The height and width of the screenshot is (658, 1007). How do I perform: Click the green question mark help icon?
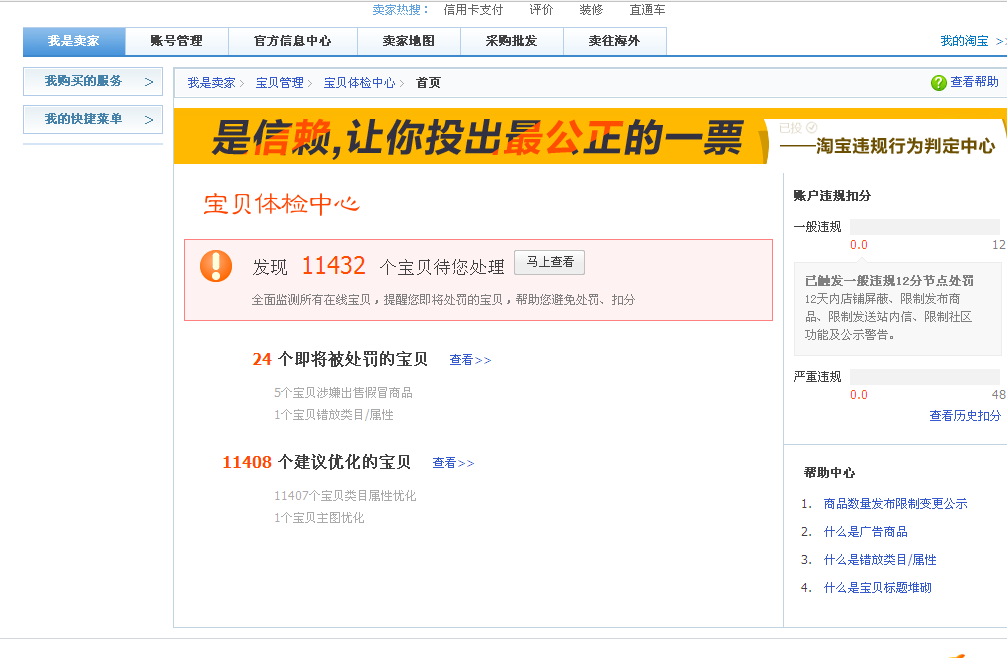point(938,83)
